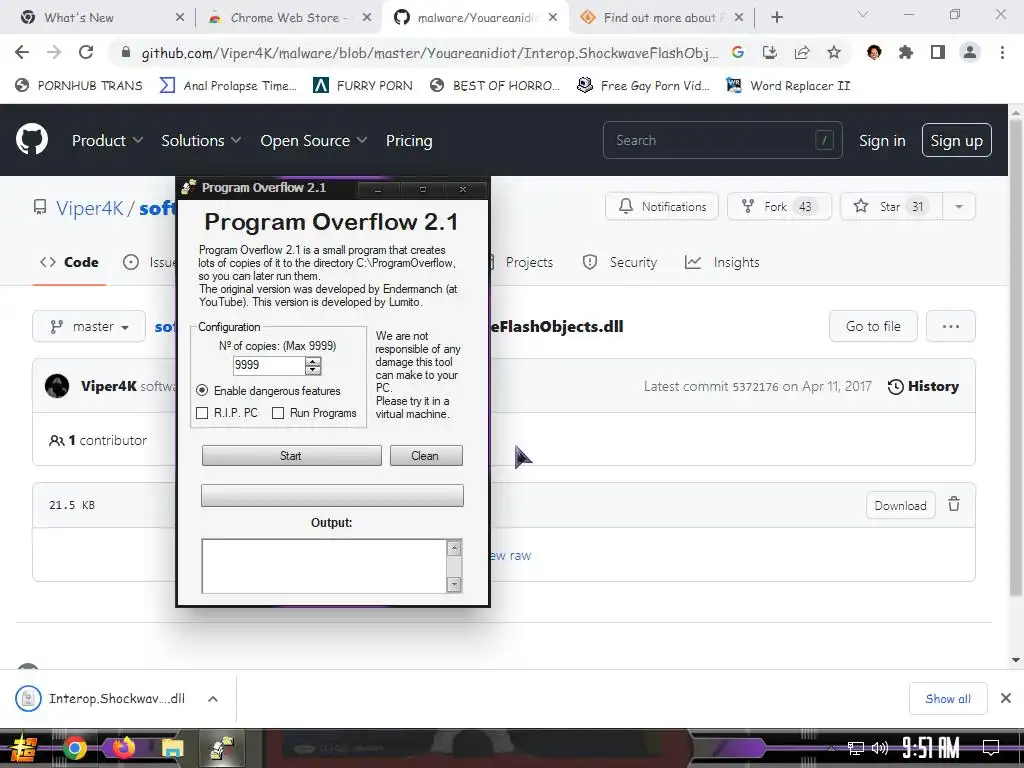Increase number of copies stepper up
The height and width of the screenshot is (768, 1024).
[313, 361]
